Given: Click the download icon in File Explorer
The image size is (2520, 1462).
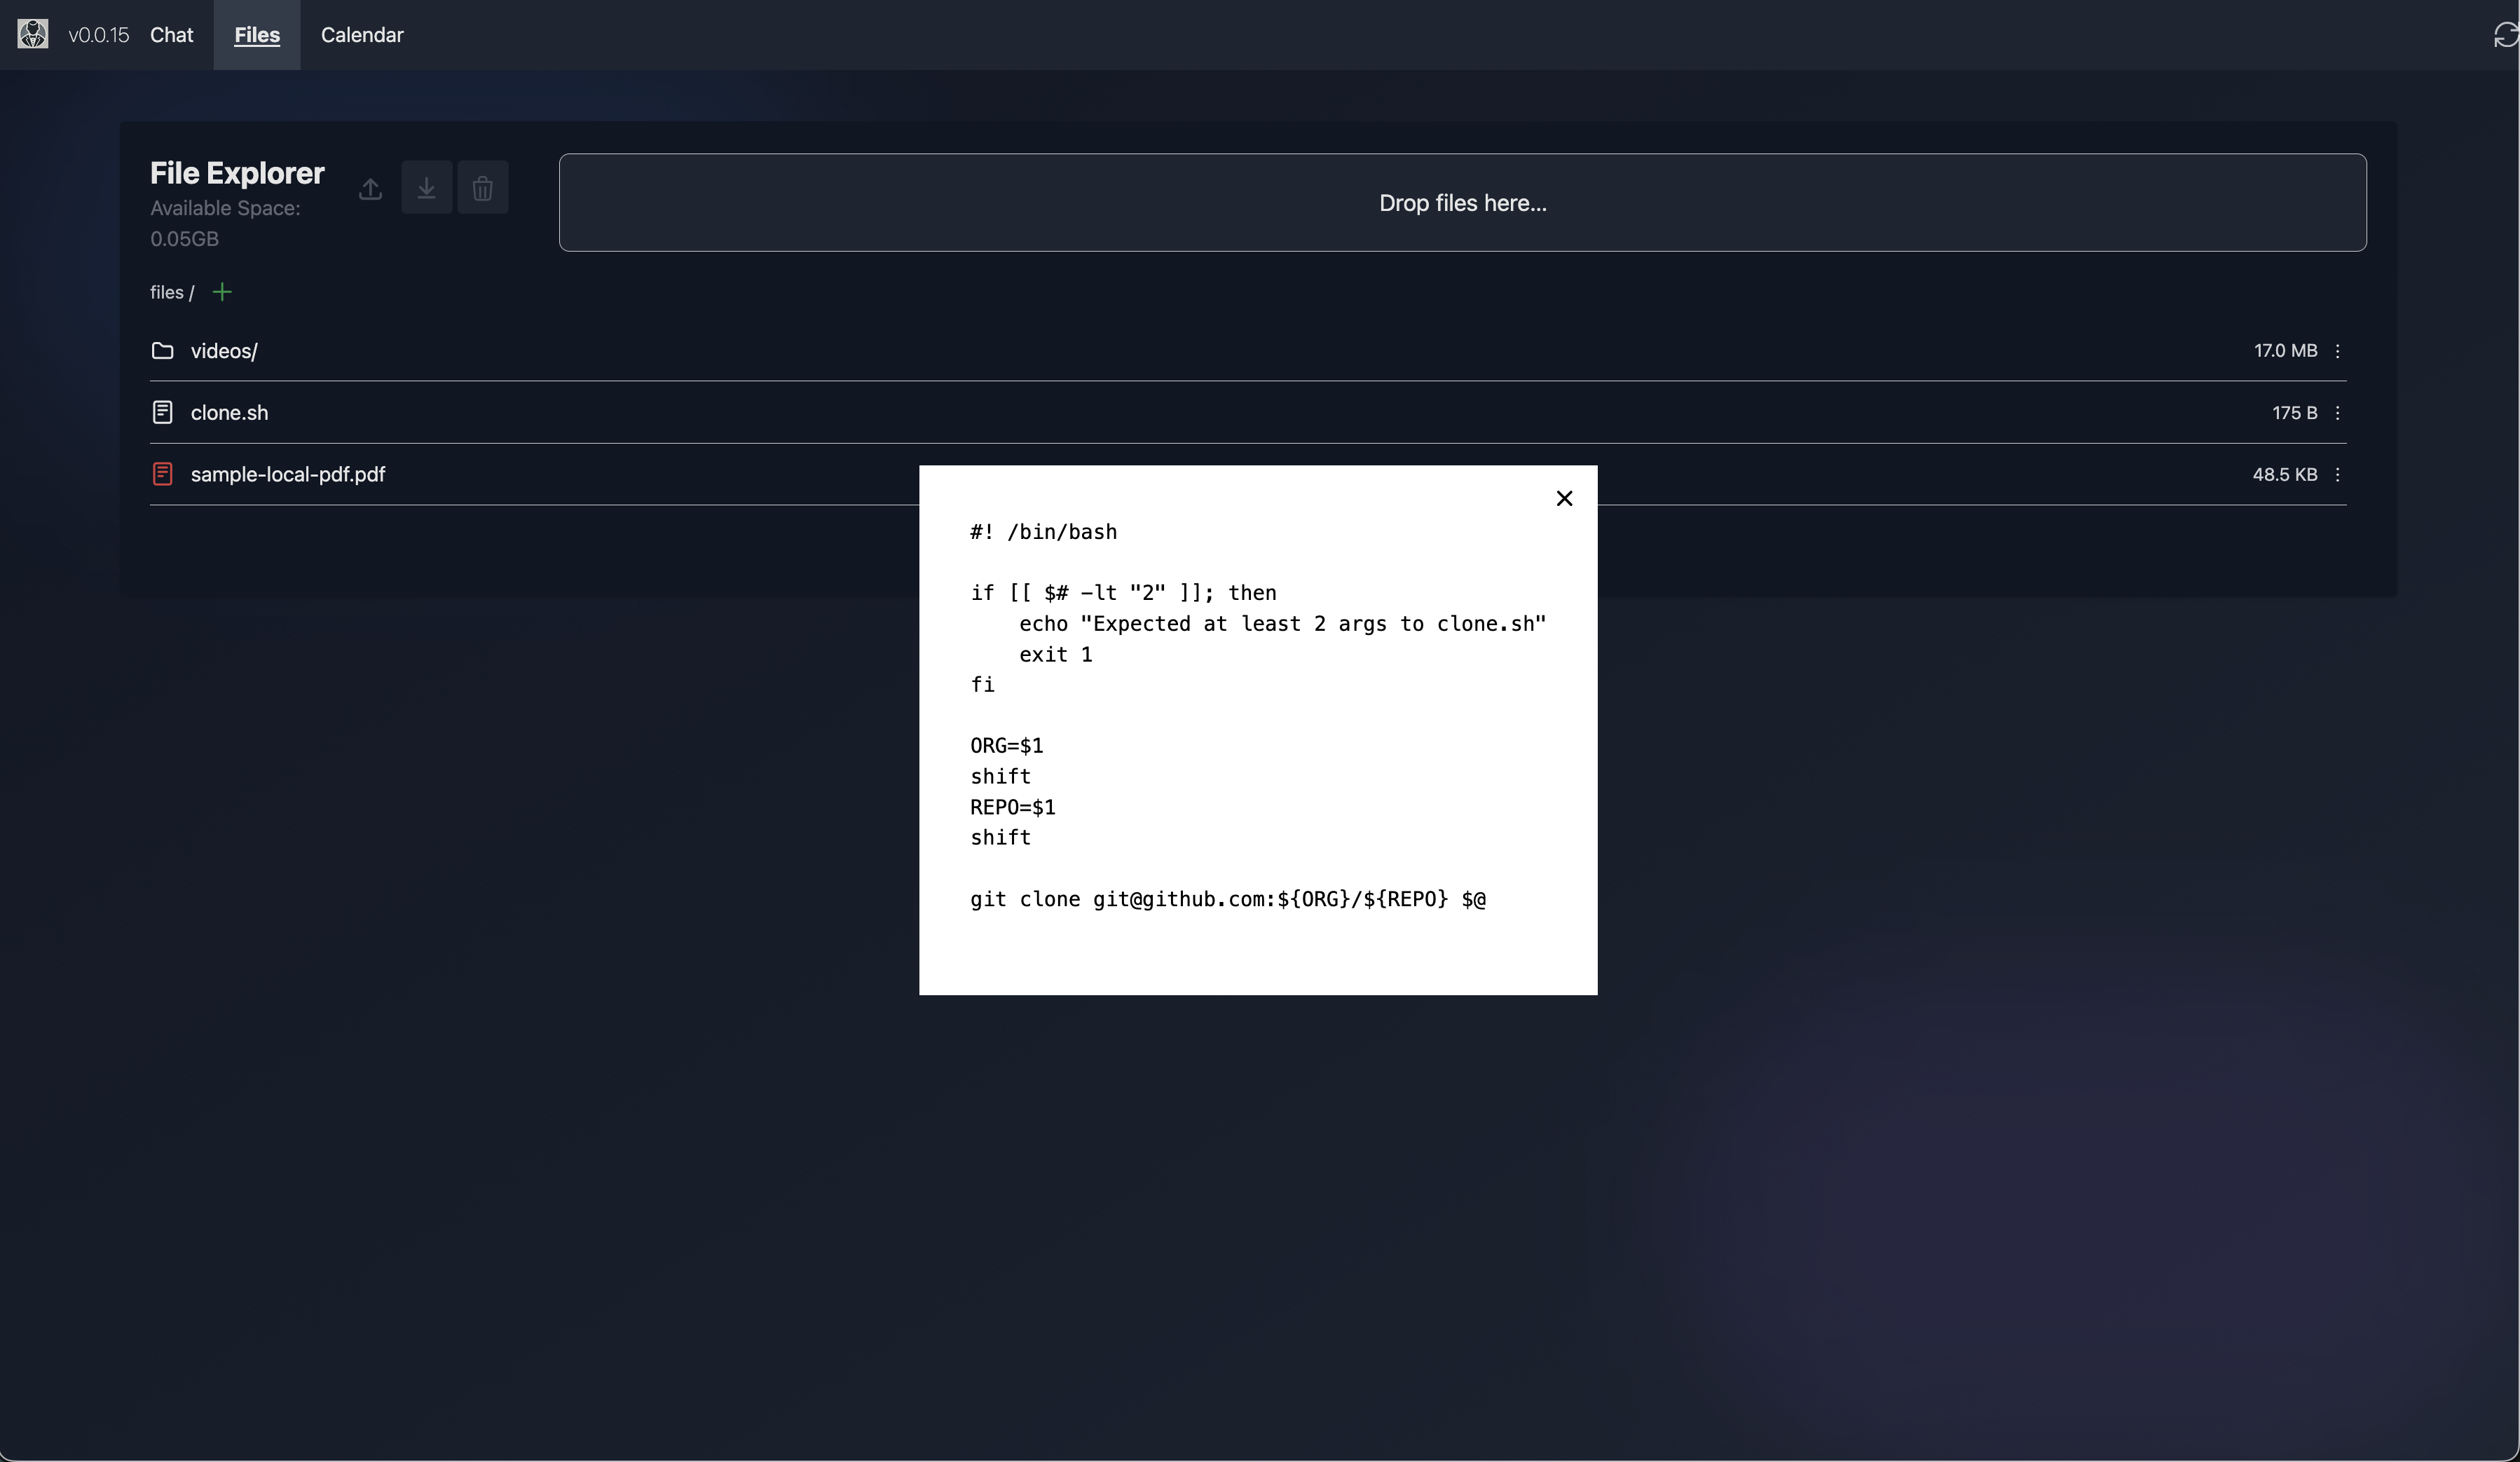Looking at the screenshot, I should tap(426, 188).
